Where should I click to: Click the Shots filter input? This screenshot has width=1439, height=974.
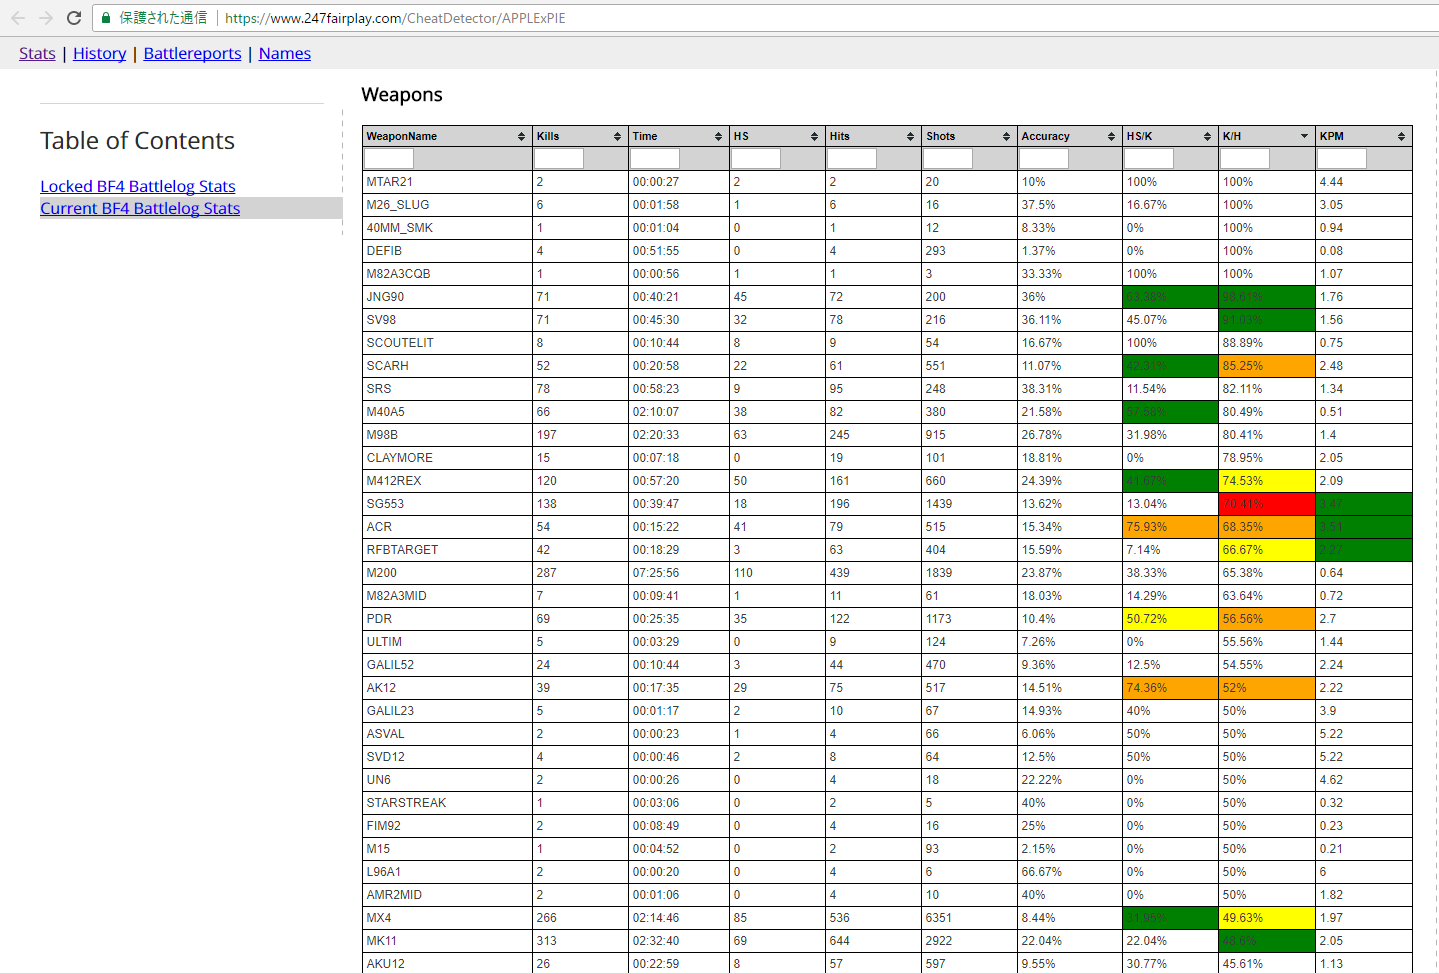pos(948,158)
